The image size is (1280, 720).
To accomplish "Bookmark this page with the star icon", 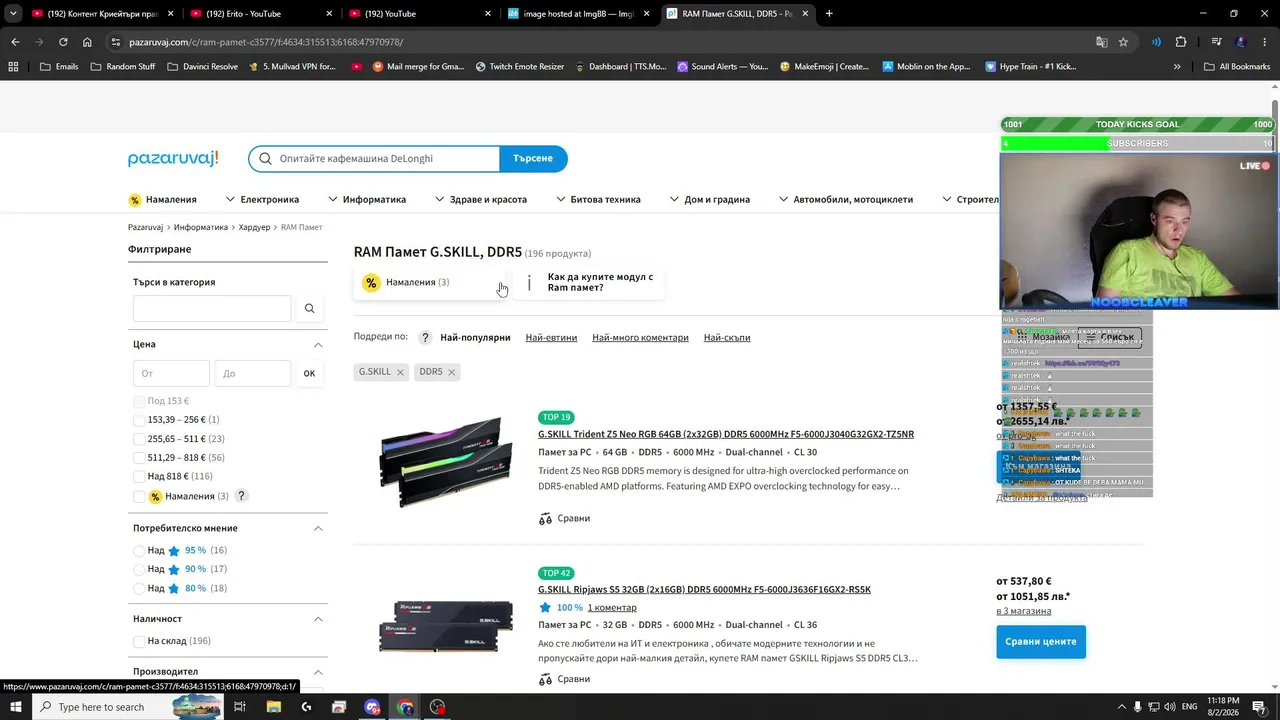I will click(1123, 42).
